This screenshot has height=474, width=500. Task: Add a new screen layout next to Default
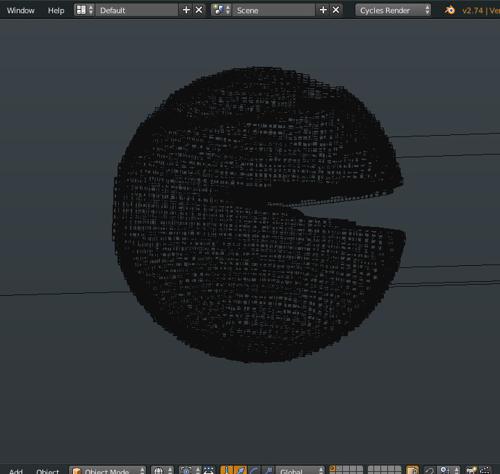tap(186, 10)
